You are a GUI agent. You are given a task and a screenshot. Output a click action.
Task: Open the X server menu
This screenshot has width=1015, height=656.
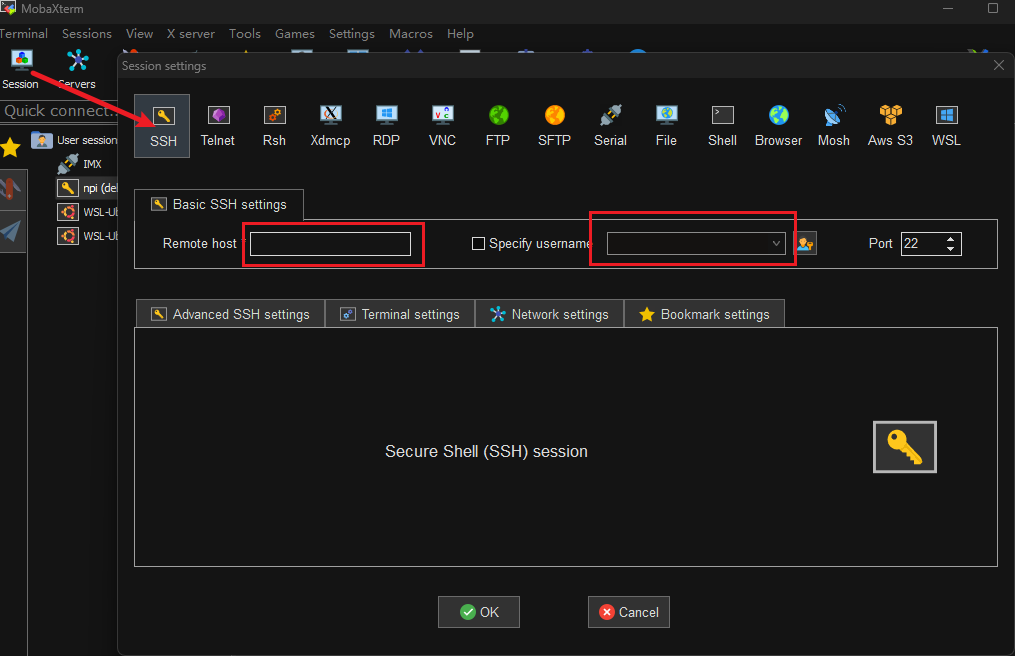[190, 34]
